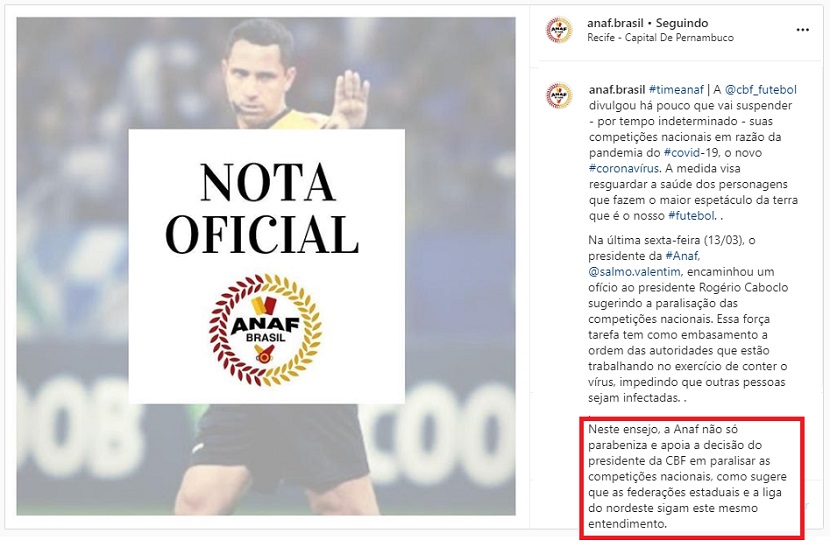
Task: Open the #Anaf hashtag link
Action: click(x=682, y=256)
